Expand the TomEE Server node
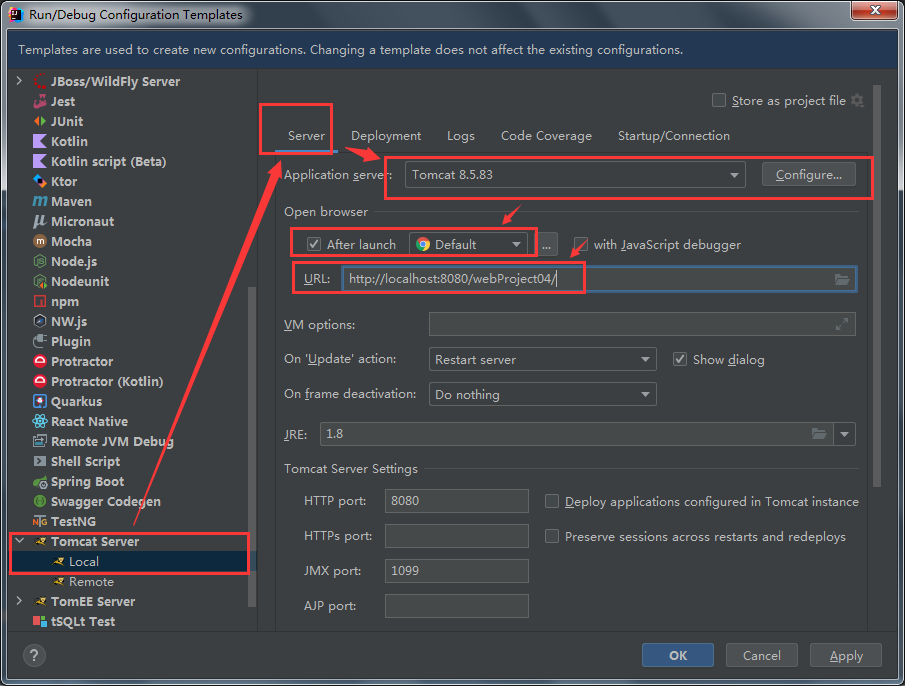The height and width of the screenshot is (686, 905). click(19, 601)
